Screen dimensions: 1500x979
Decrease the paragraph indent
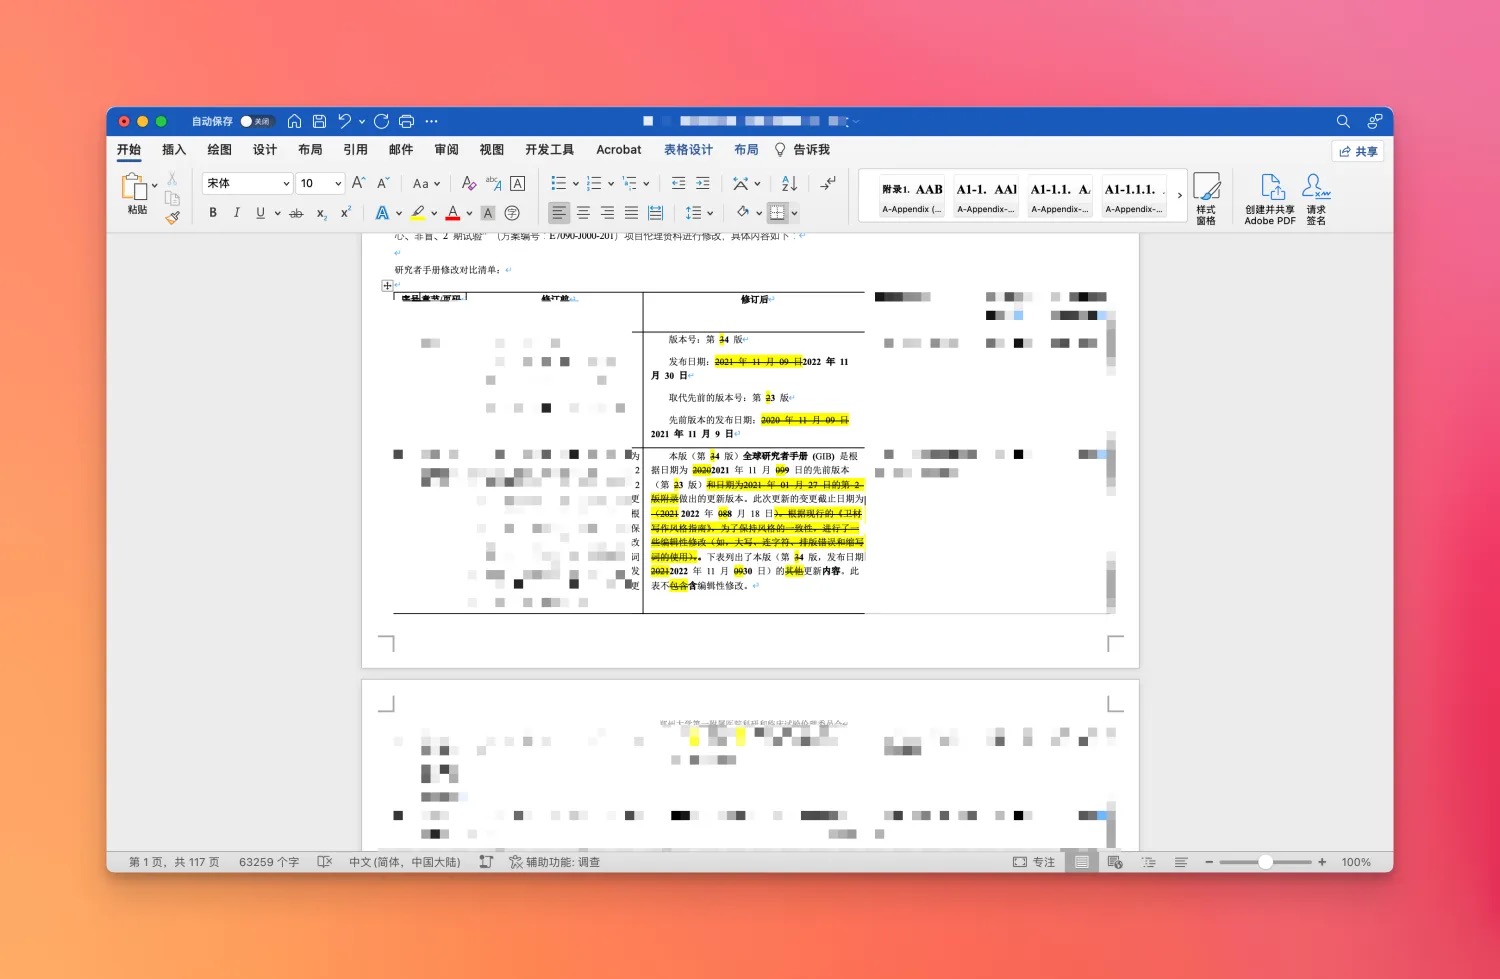[x=678, y=183]
